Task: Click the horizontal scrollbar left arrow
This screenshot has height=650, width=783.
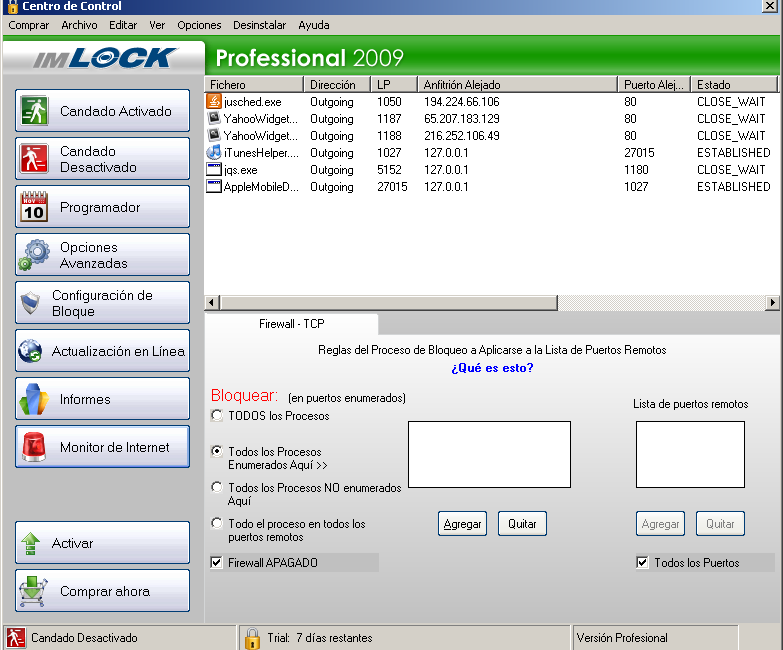Action: 212,303
